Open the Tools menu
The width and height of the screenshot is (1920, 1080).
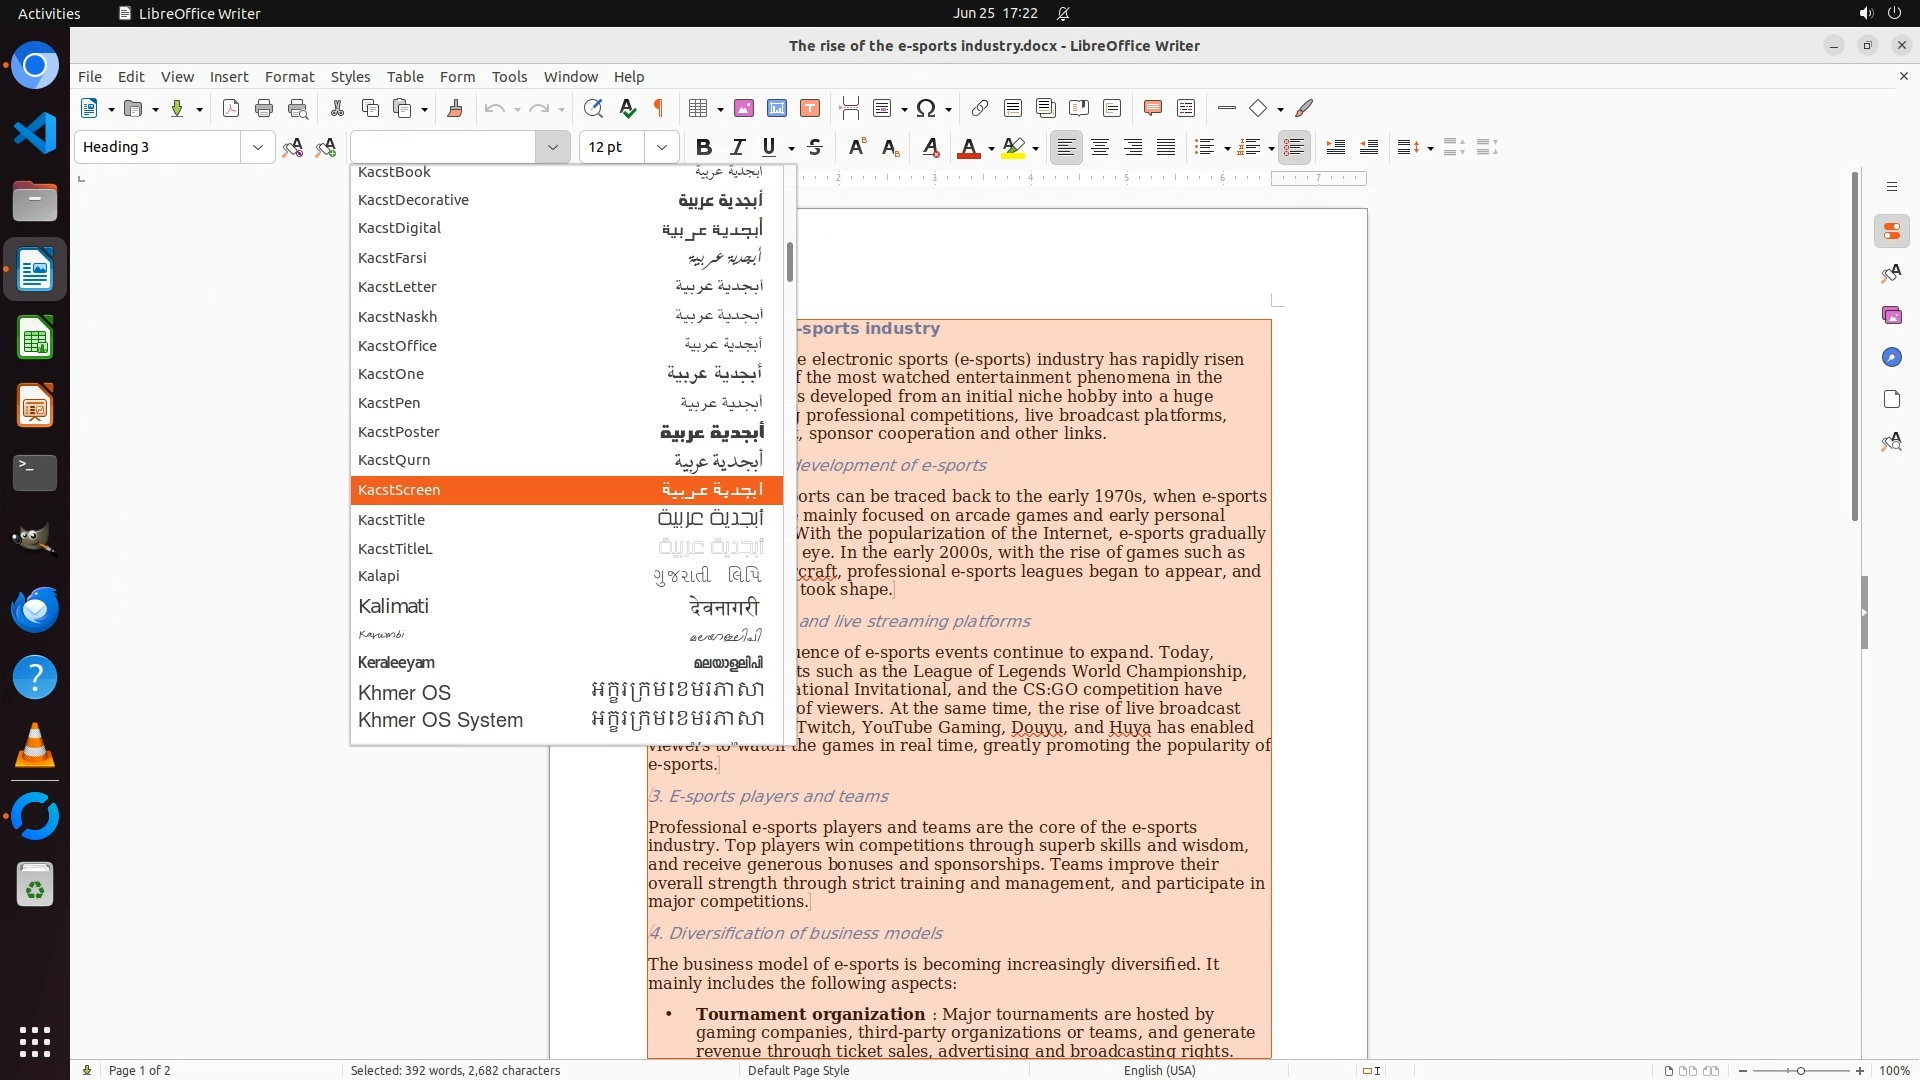click(509, 76)
